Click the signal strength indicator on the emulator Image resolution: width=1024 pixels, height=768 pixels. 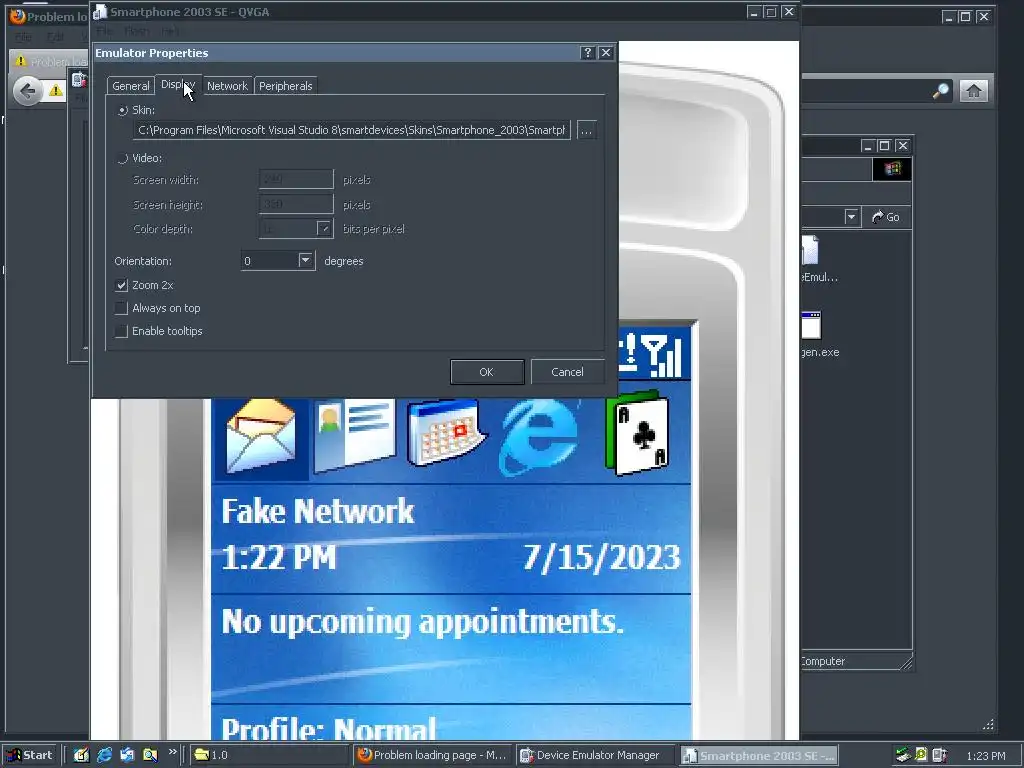tap(662, 355)
